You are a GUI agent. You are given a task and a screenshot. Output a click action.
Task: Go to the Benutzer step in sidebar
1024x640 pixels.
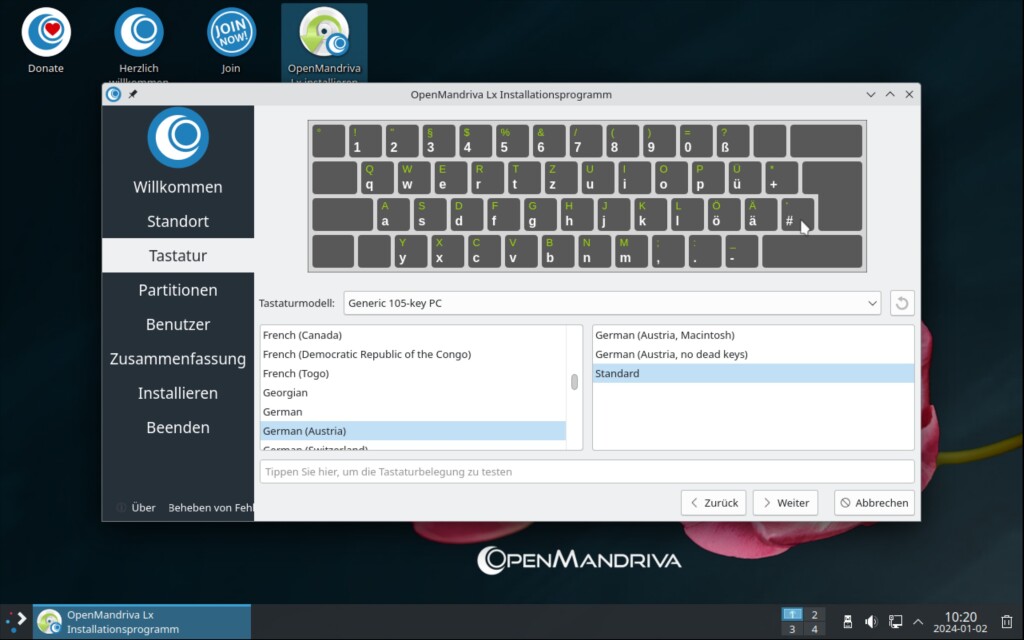tap(178, 325)
